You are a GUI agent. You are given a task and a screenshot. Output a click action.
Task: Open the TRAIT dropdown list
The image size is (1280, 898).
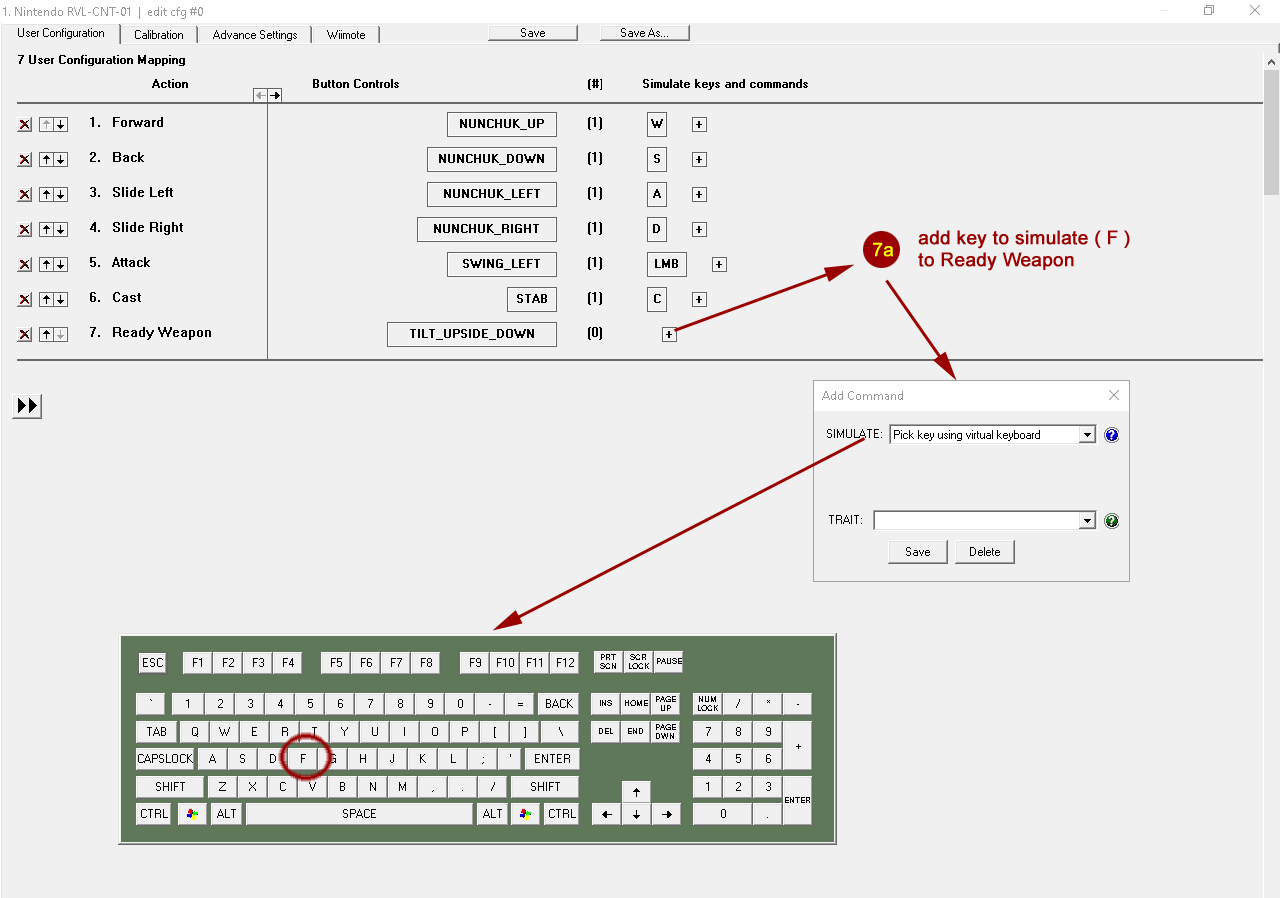tap(1087, 521)
